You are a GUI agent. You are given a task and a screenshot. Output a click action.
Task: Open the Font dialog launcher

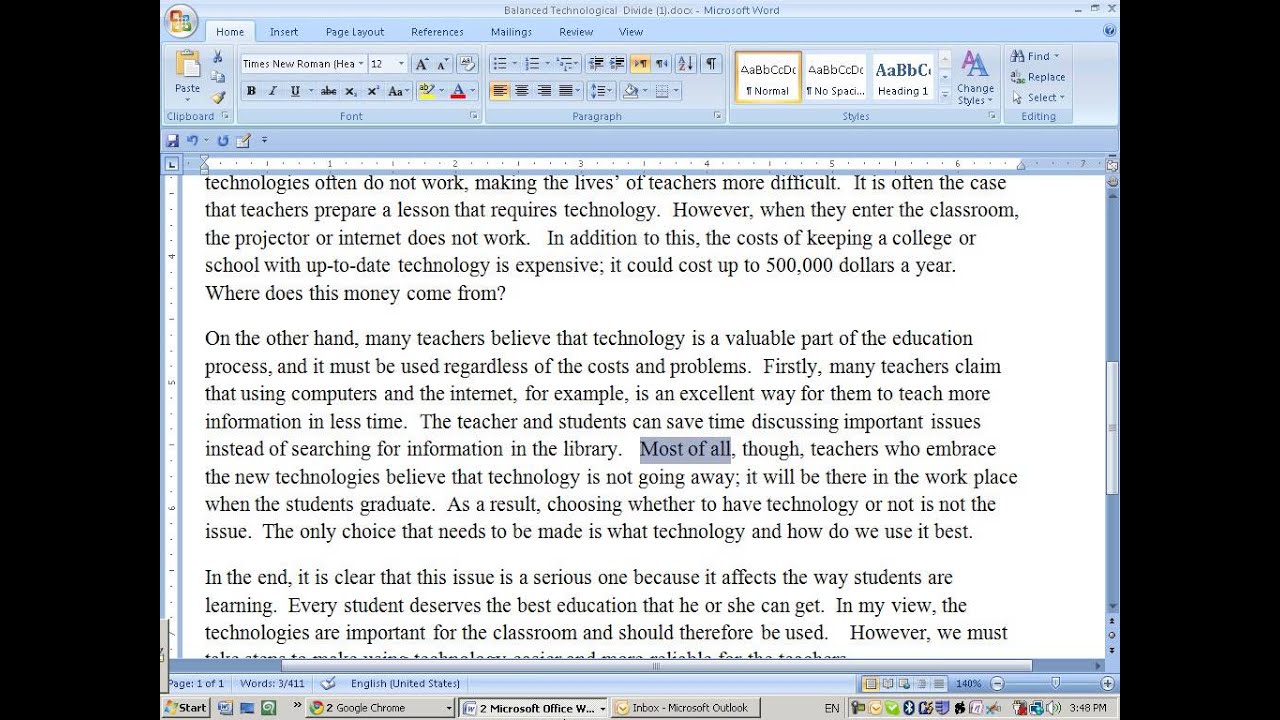473,116
